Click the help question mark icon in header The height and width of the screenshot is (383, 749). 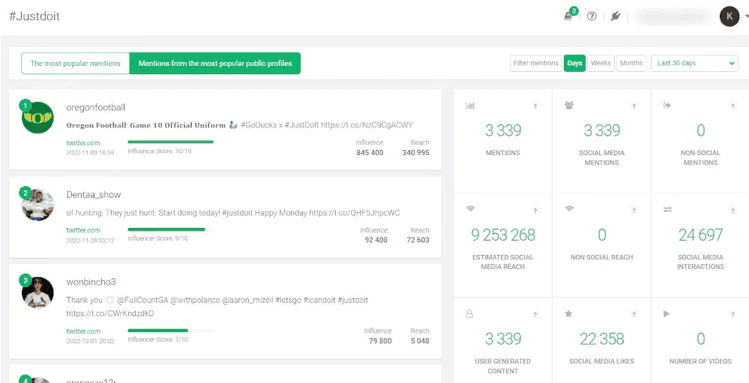[x=591, y=16]
